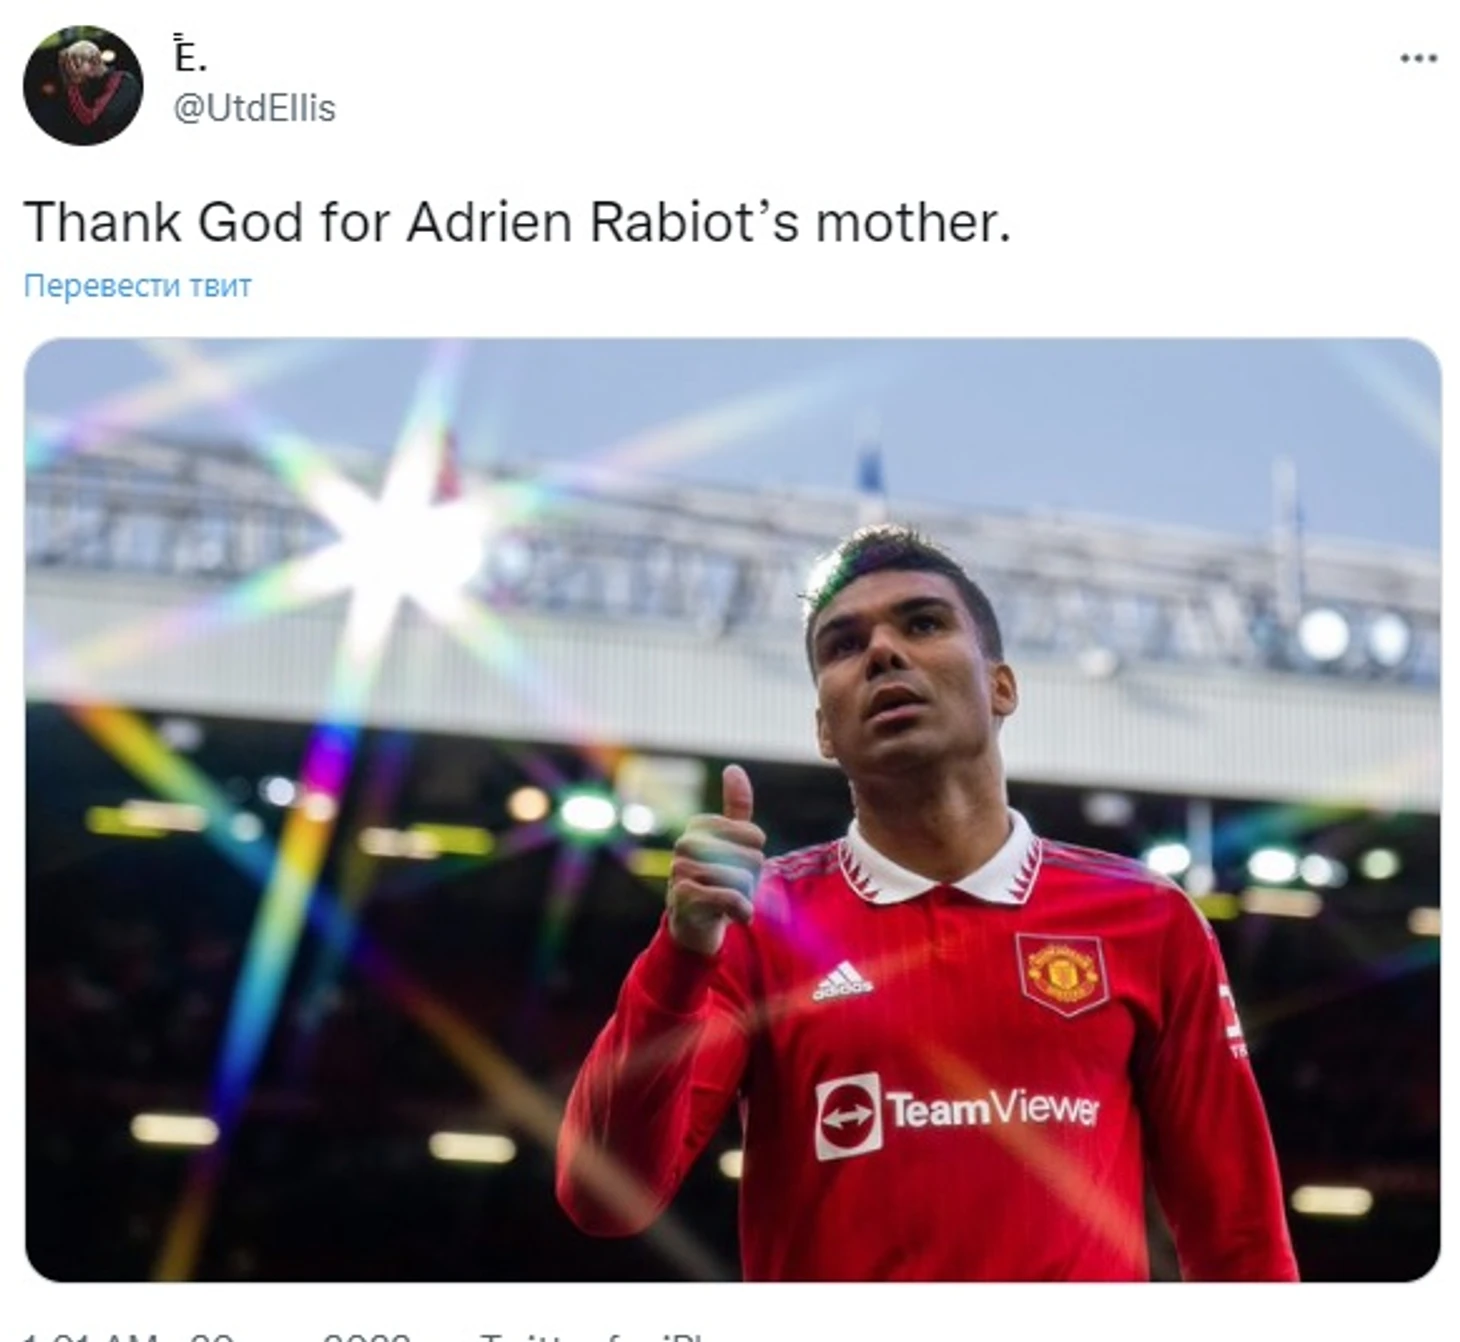
Task: Click the floodlights at right of stadium roof
Action: tap(1355, 636)
